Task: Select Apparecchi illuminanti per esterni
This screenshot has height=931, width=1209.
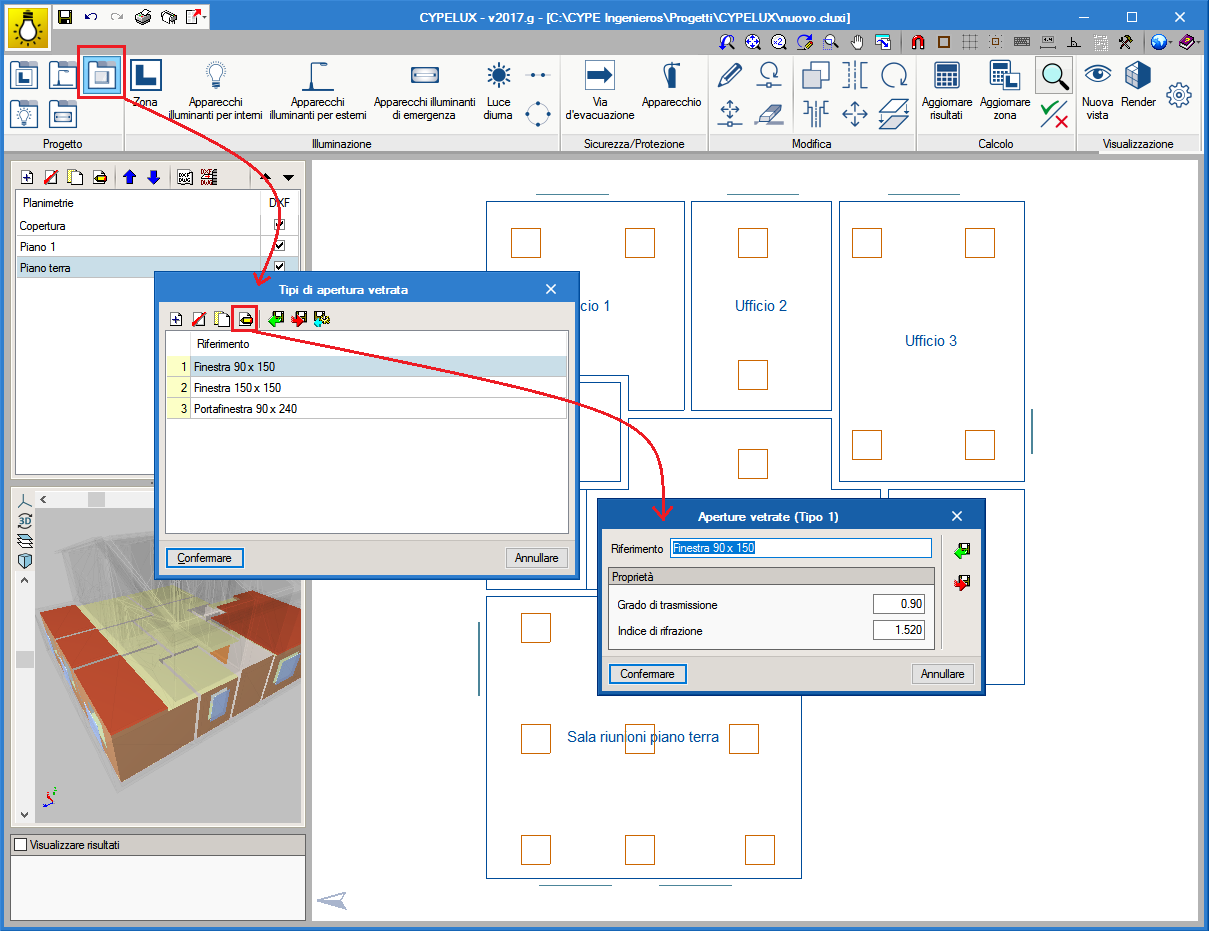Action: [x=318, y=90]
